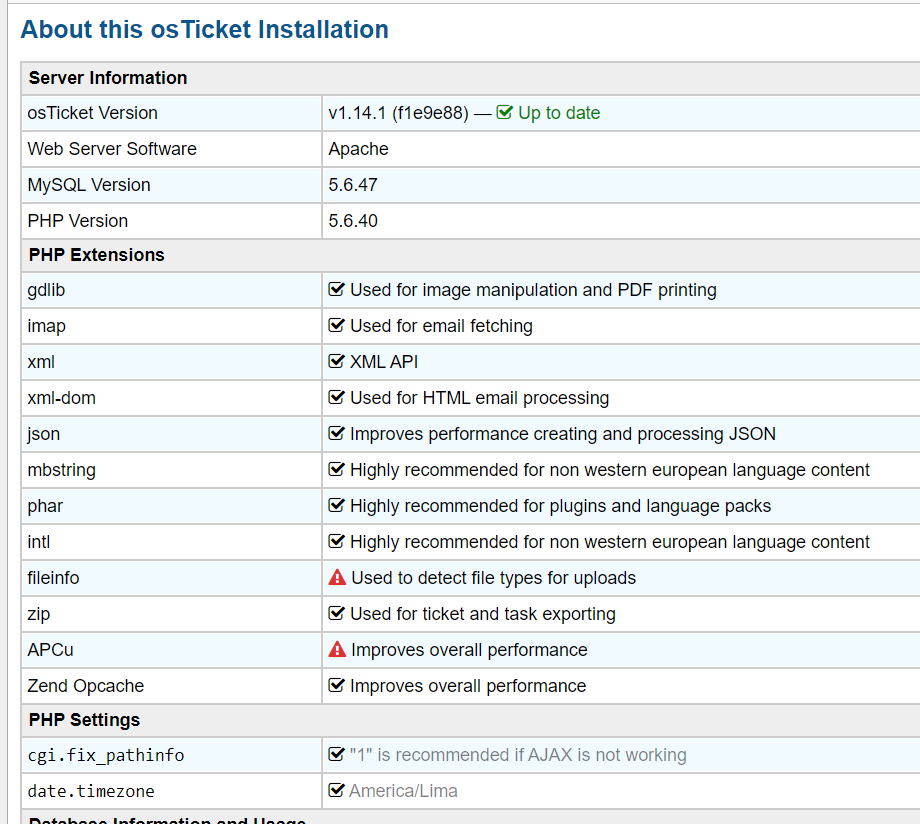The width and height of the screenshot is (920, 824).
Task: Select the 'zip' extension name
Action: (x=39, y=614)
